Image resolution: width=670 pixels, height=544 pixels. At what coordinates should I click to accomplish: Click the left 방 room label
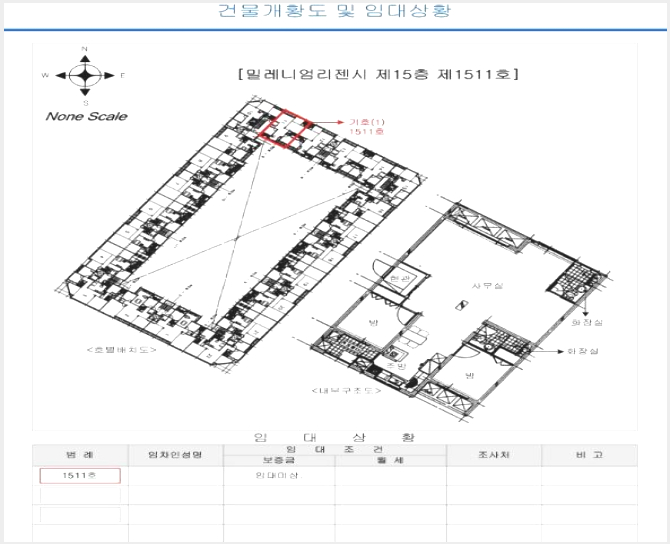374,322
